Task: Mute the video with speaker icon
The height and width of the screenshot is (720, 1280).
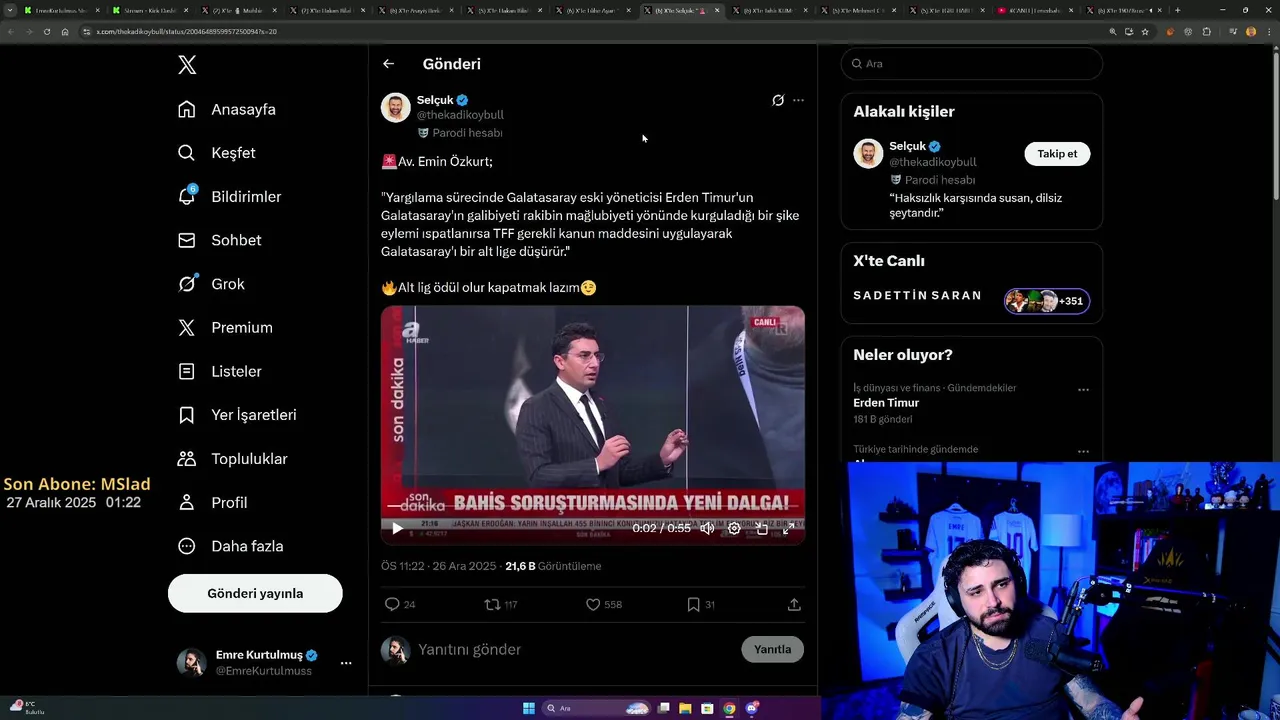Action: tap(707, 528)
